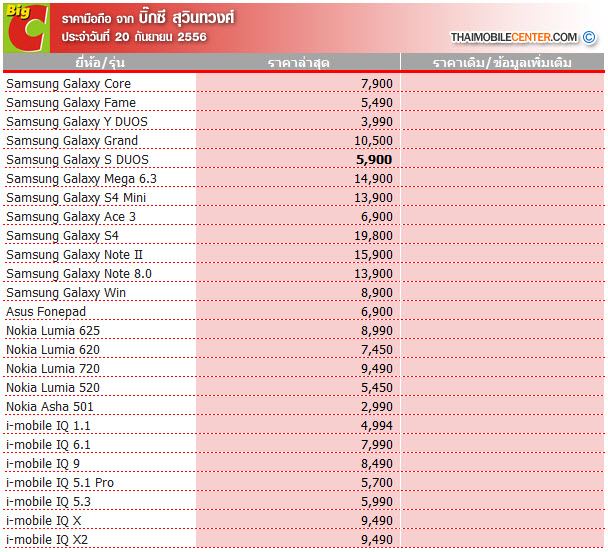608x552 pixels.
Task: Select i-mobile IQ 6.1 text
Action: (48, 445)
